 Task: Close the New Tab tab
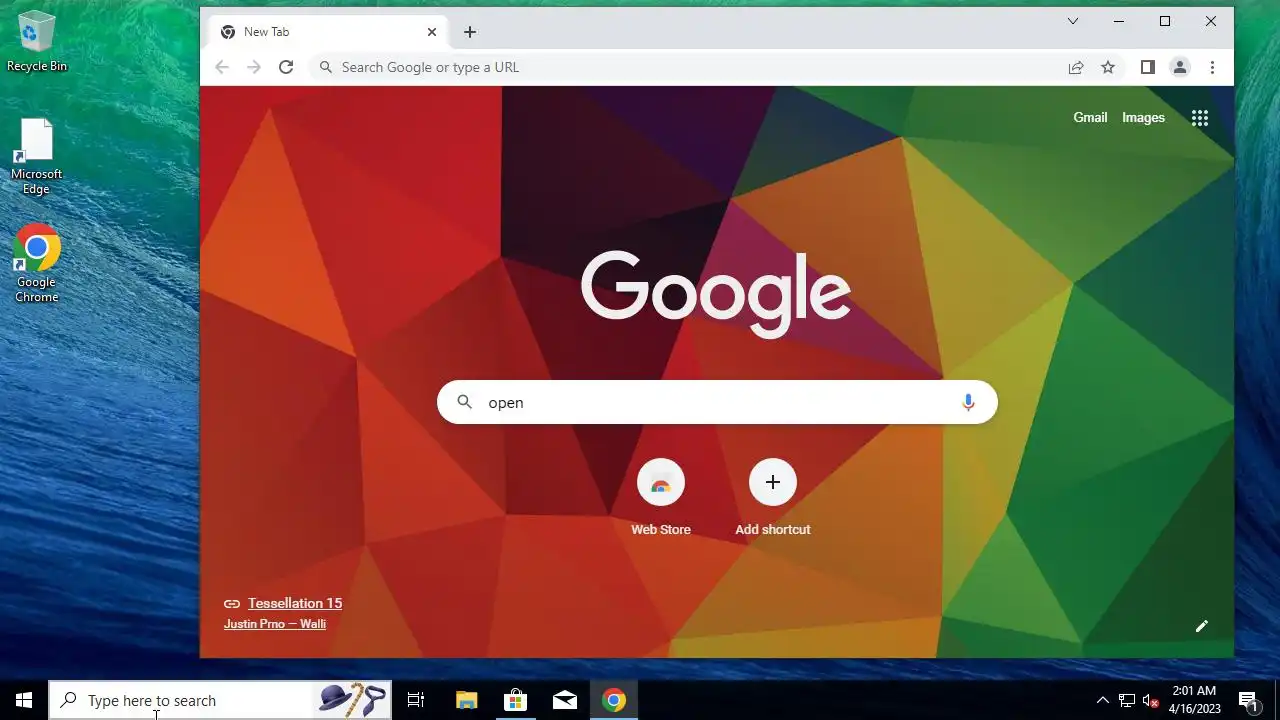(432, 32)
